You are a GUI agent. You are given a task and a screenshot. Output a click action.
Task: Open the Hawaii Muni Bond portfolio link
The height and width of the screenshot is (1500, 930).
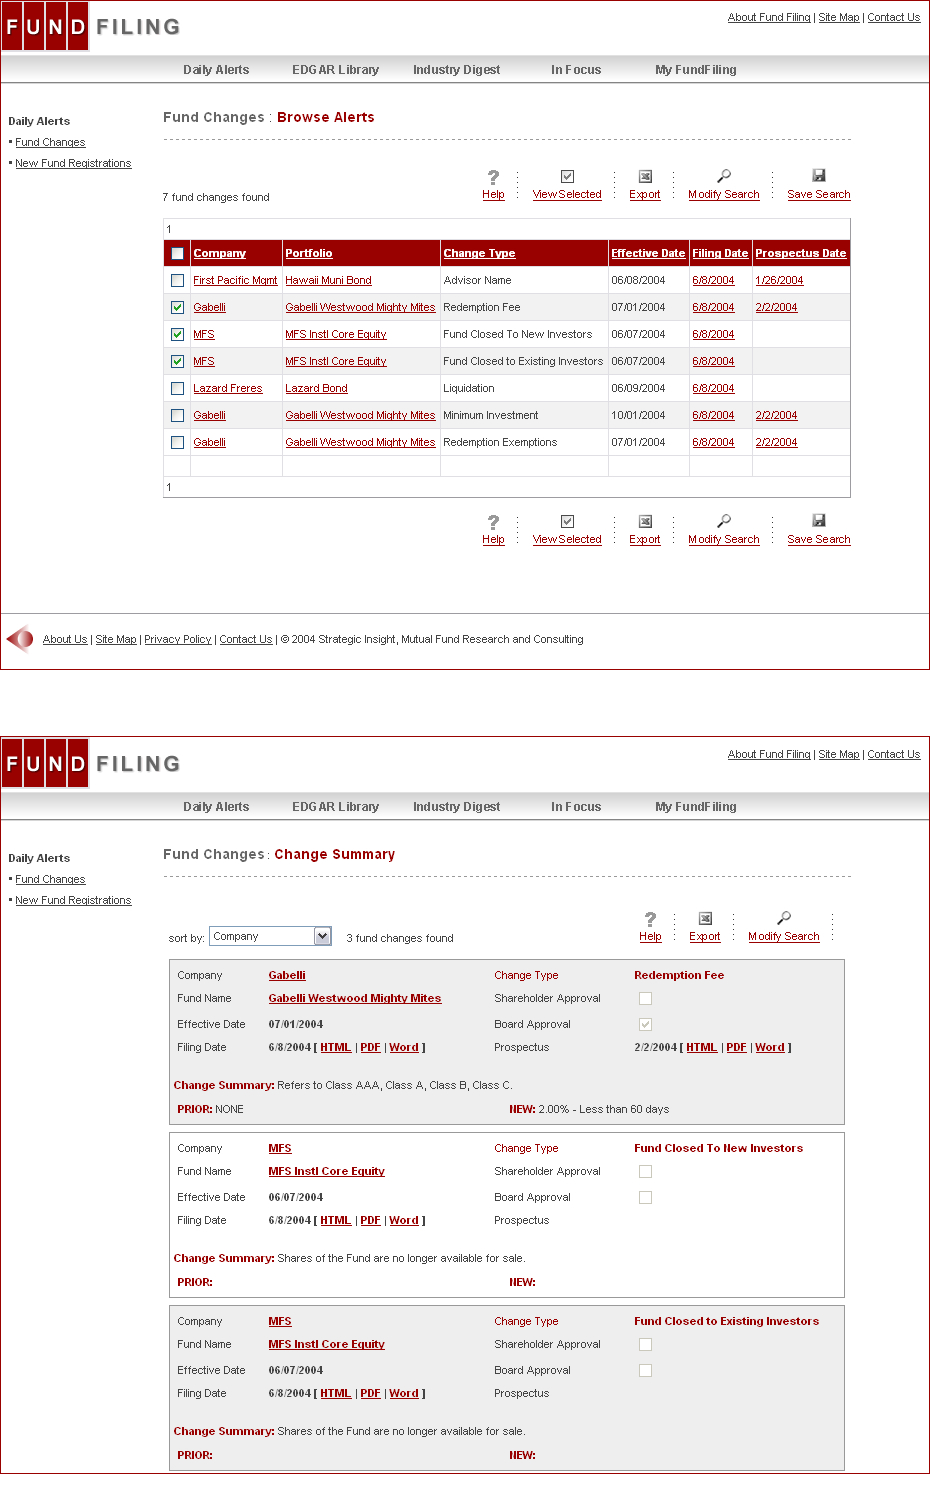coord(328,281)
